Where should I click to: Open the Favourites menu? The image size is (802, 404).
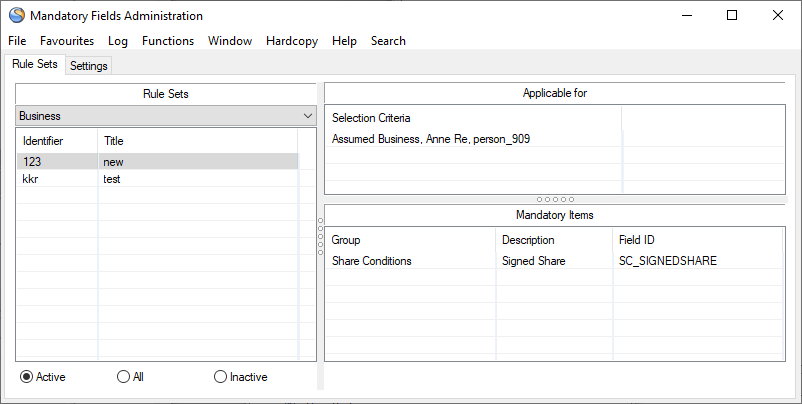pyautogui.click(x=67, y=41)
